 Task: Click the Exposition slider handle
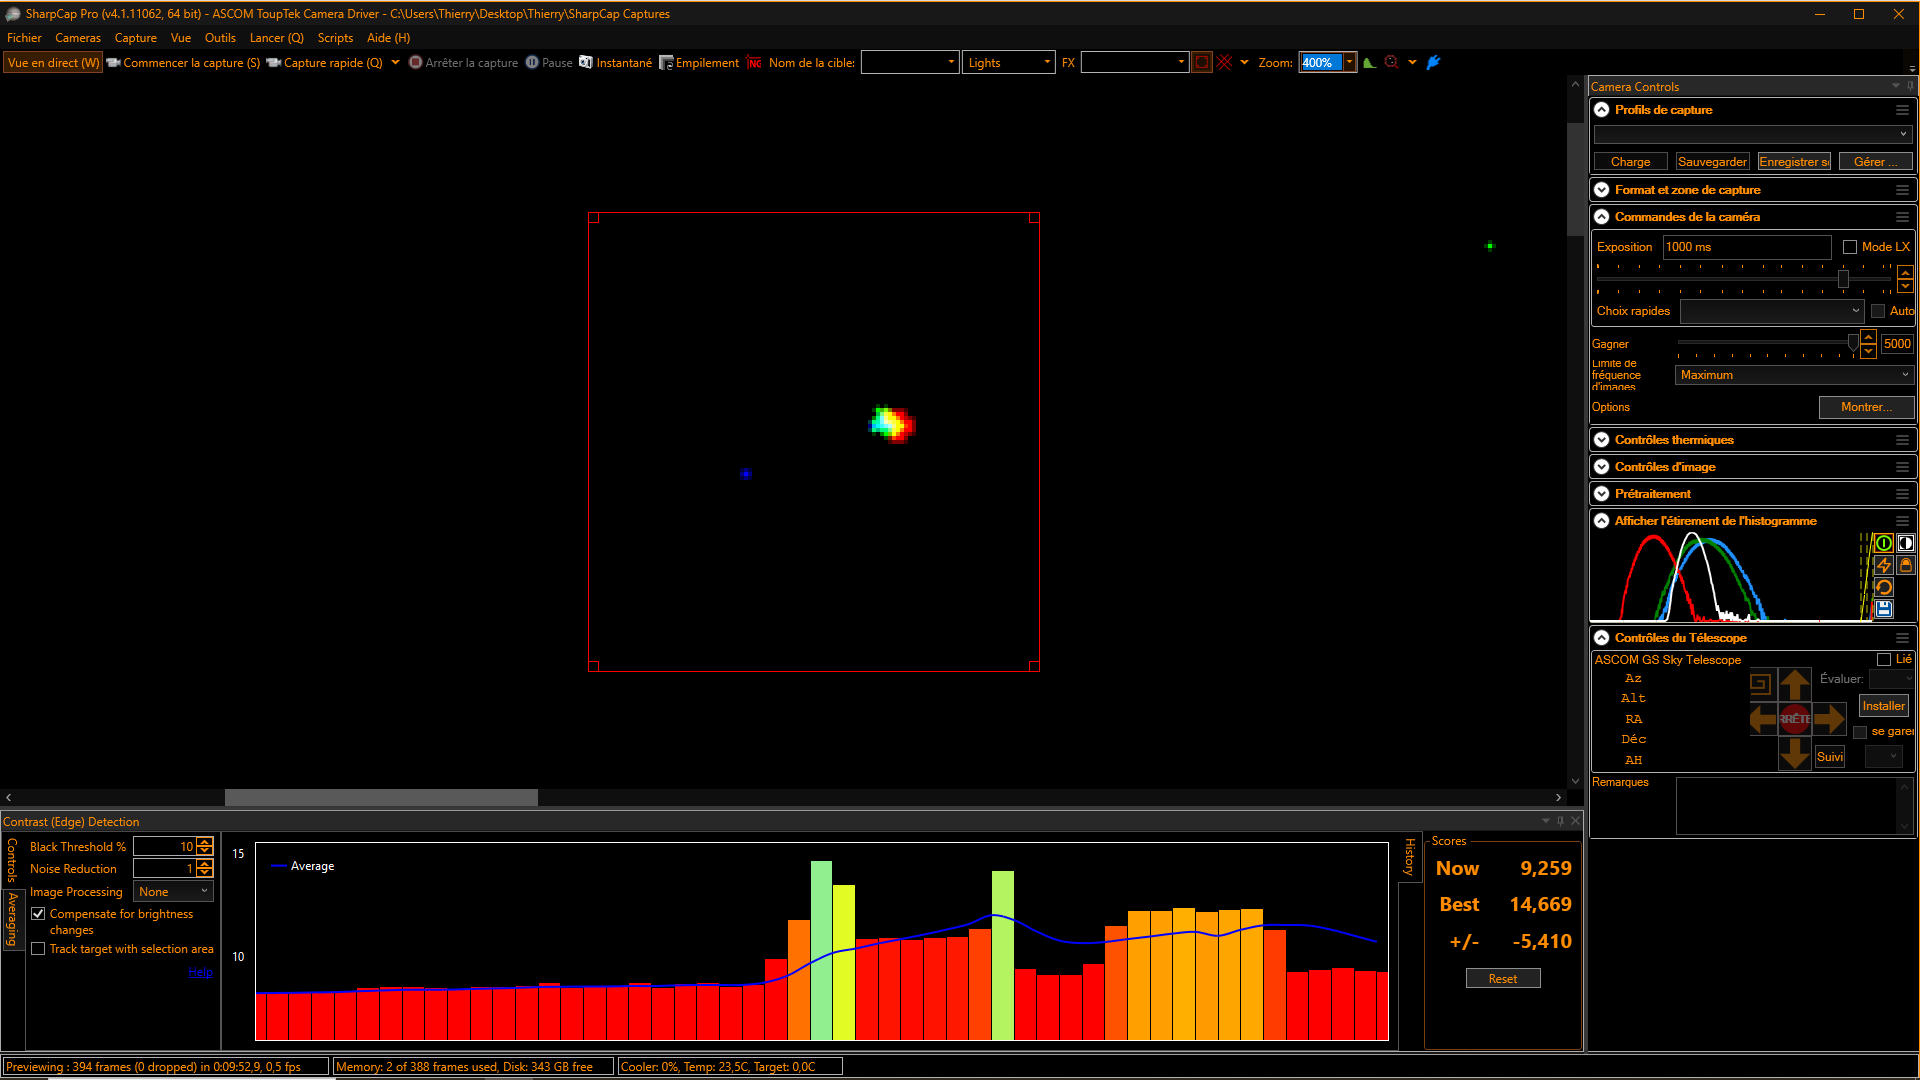pyautogui.click(x=1843, y=279)
